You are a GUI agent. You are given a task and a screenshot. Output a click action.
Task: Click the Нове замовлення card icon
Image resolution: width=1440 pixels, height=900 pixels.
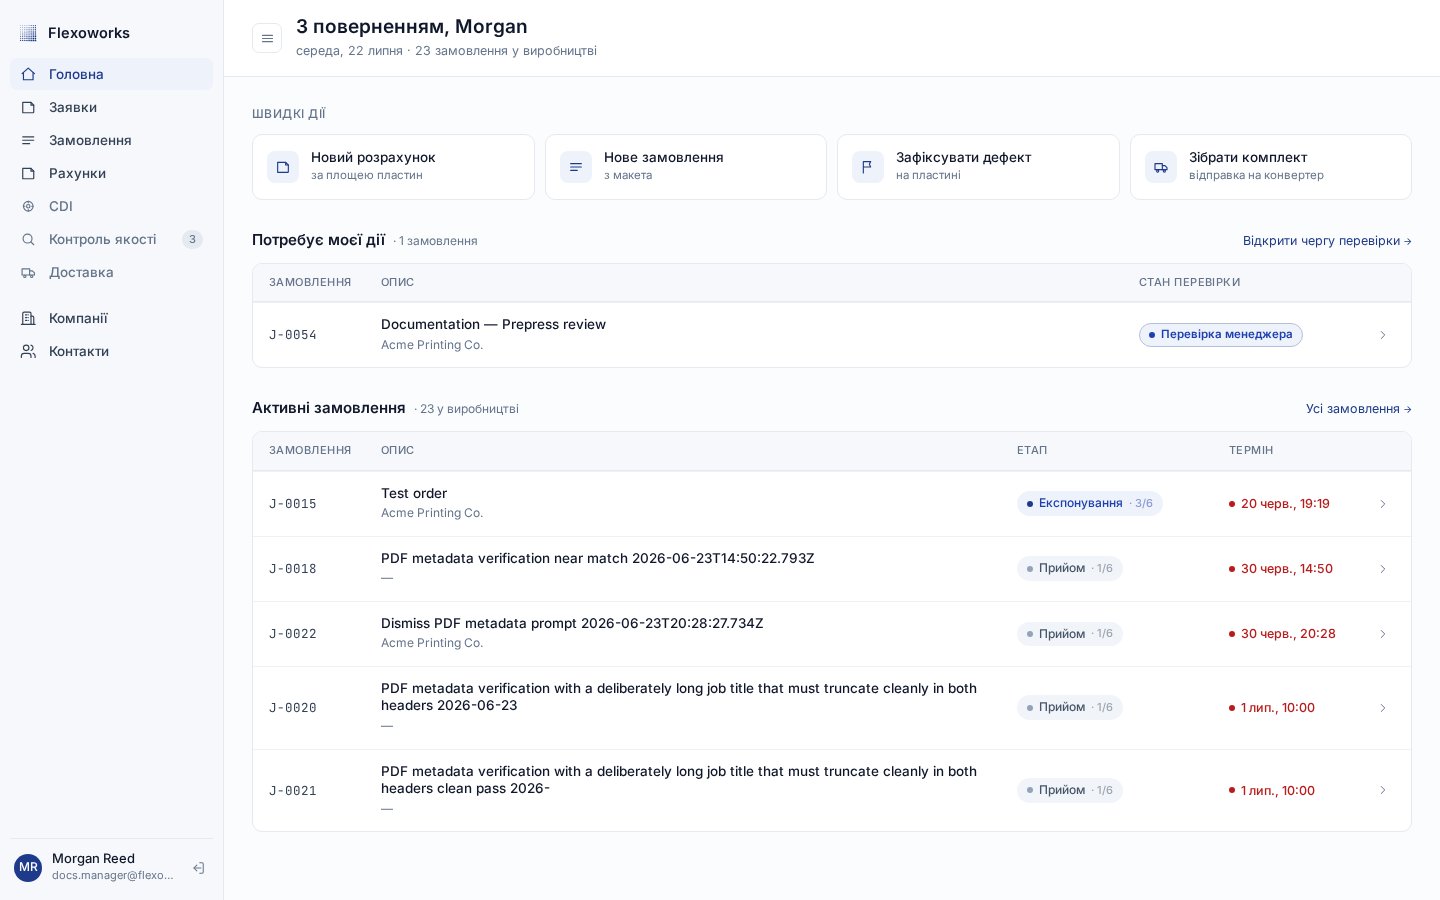[x=576, y=167]
